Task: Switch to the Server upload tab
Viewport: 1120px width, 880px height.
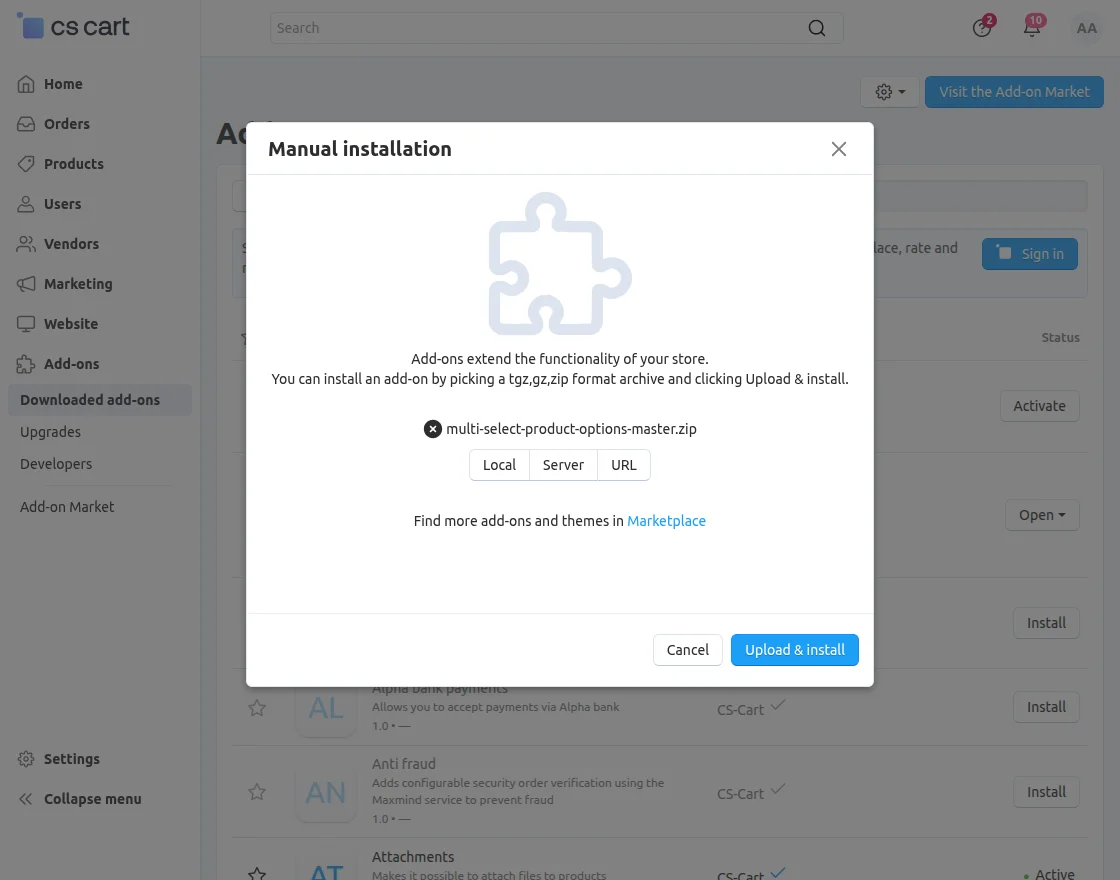Action: click(563, 464)
